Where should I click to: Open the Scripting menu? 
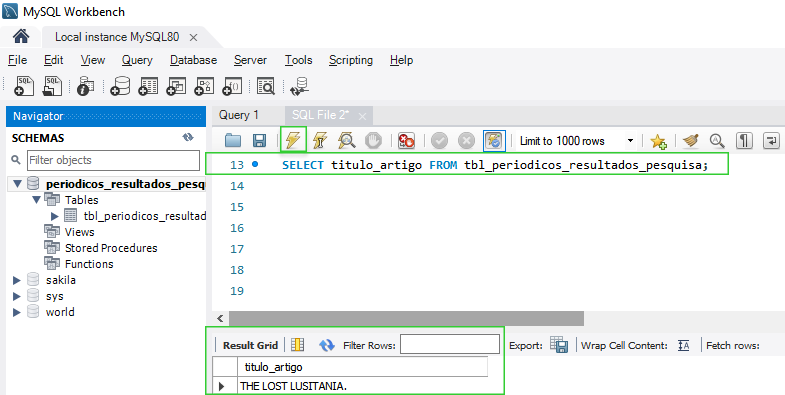(350, 60)
